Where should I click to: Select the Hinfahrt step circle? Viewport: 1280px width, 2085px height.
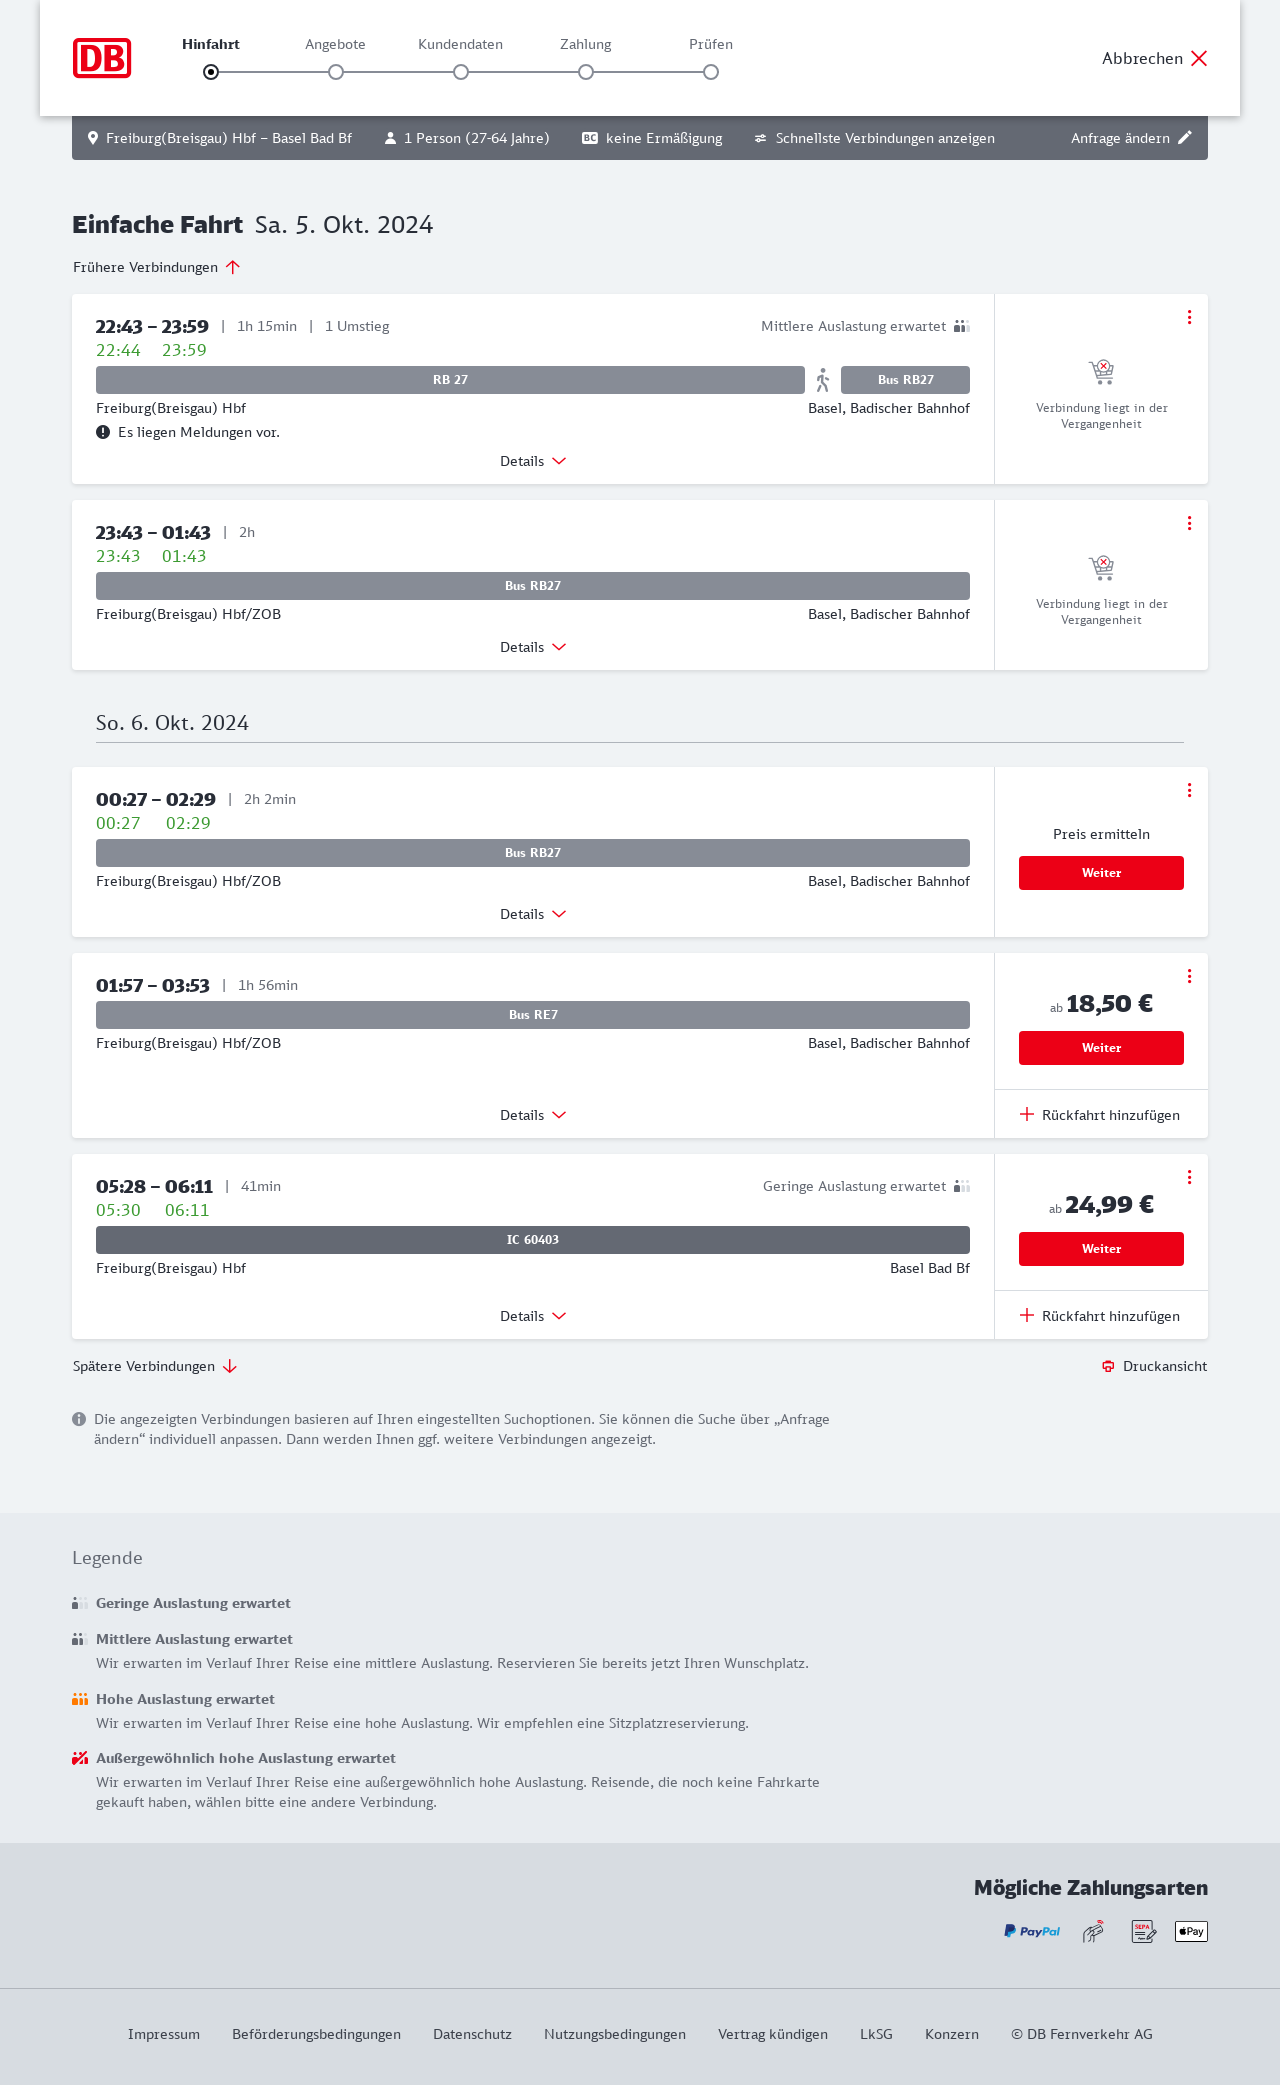coord(211,72)
